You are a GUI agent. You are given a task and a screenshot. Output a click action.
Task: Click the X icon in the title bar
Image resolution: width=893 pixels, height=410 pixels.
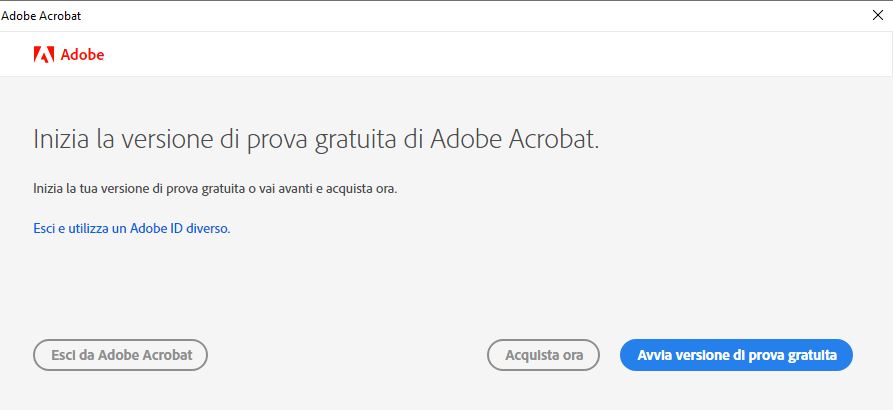tap(878, 15)
